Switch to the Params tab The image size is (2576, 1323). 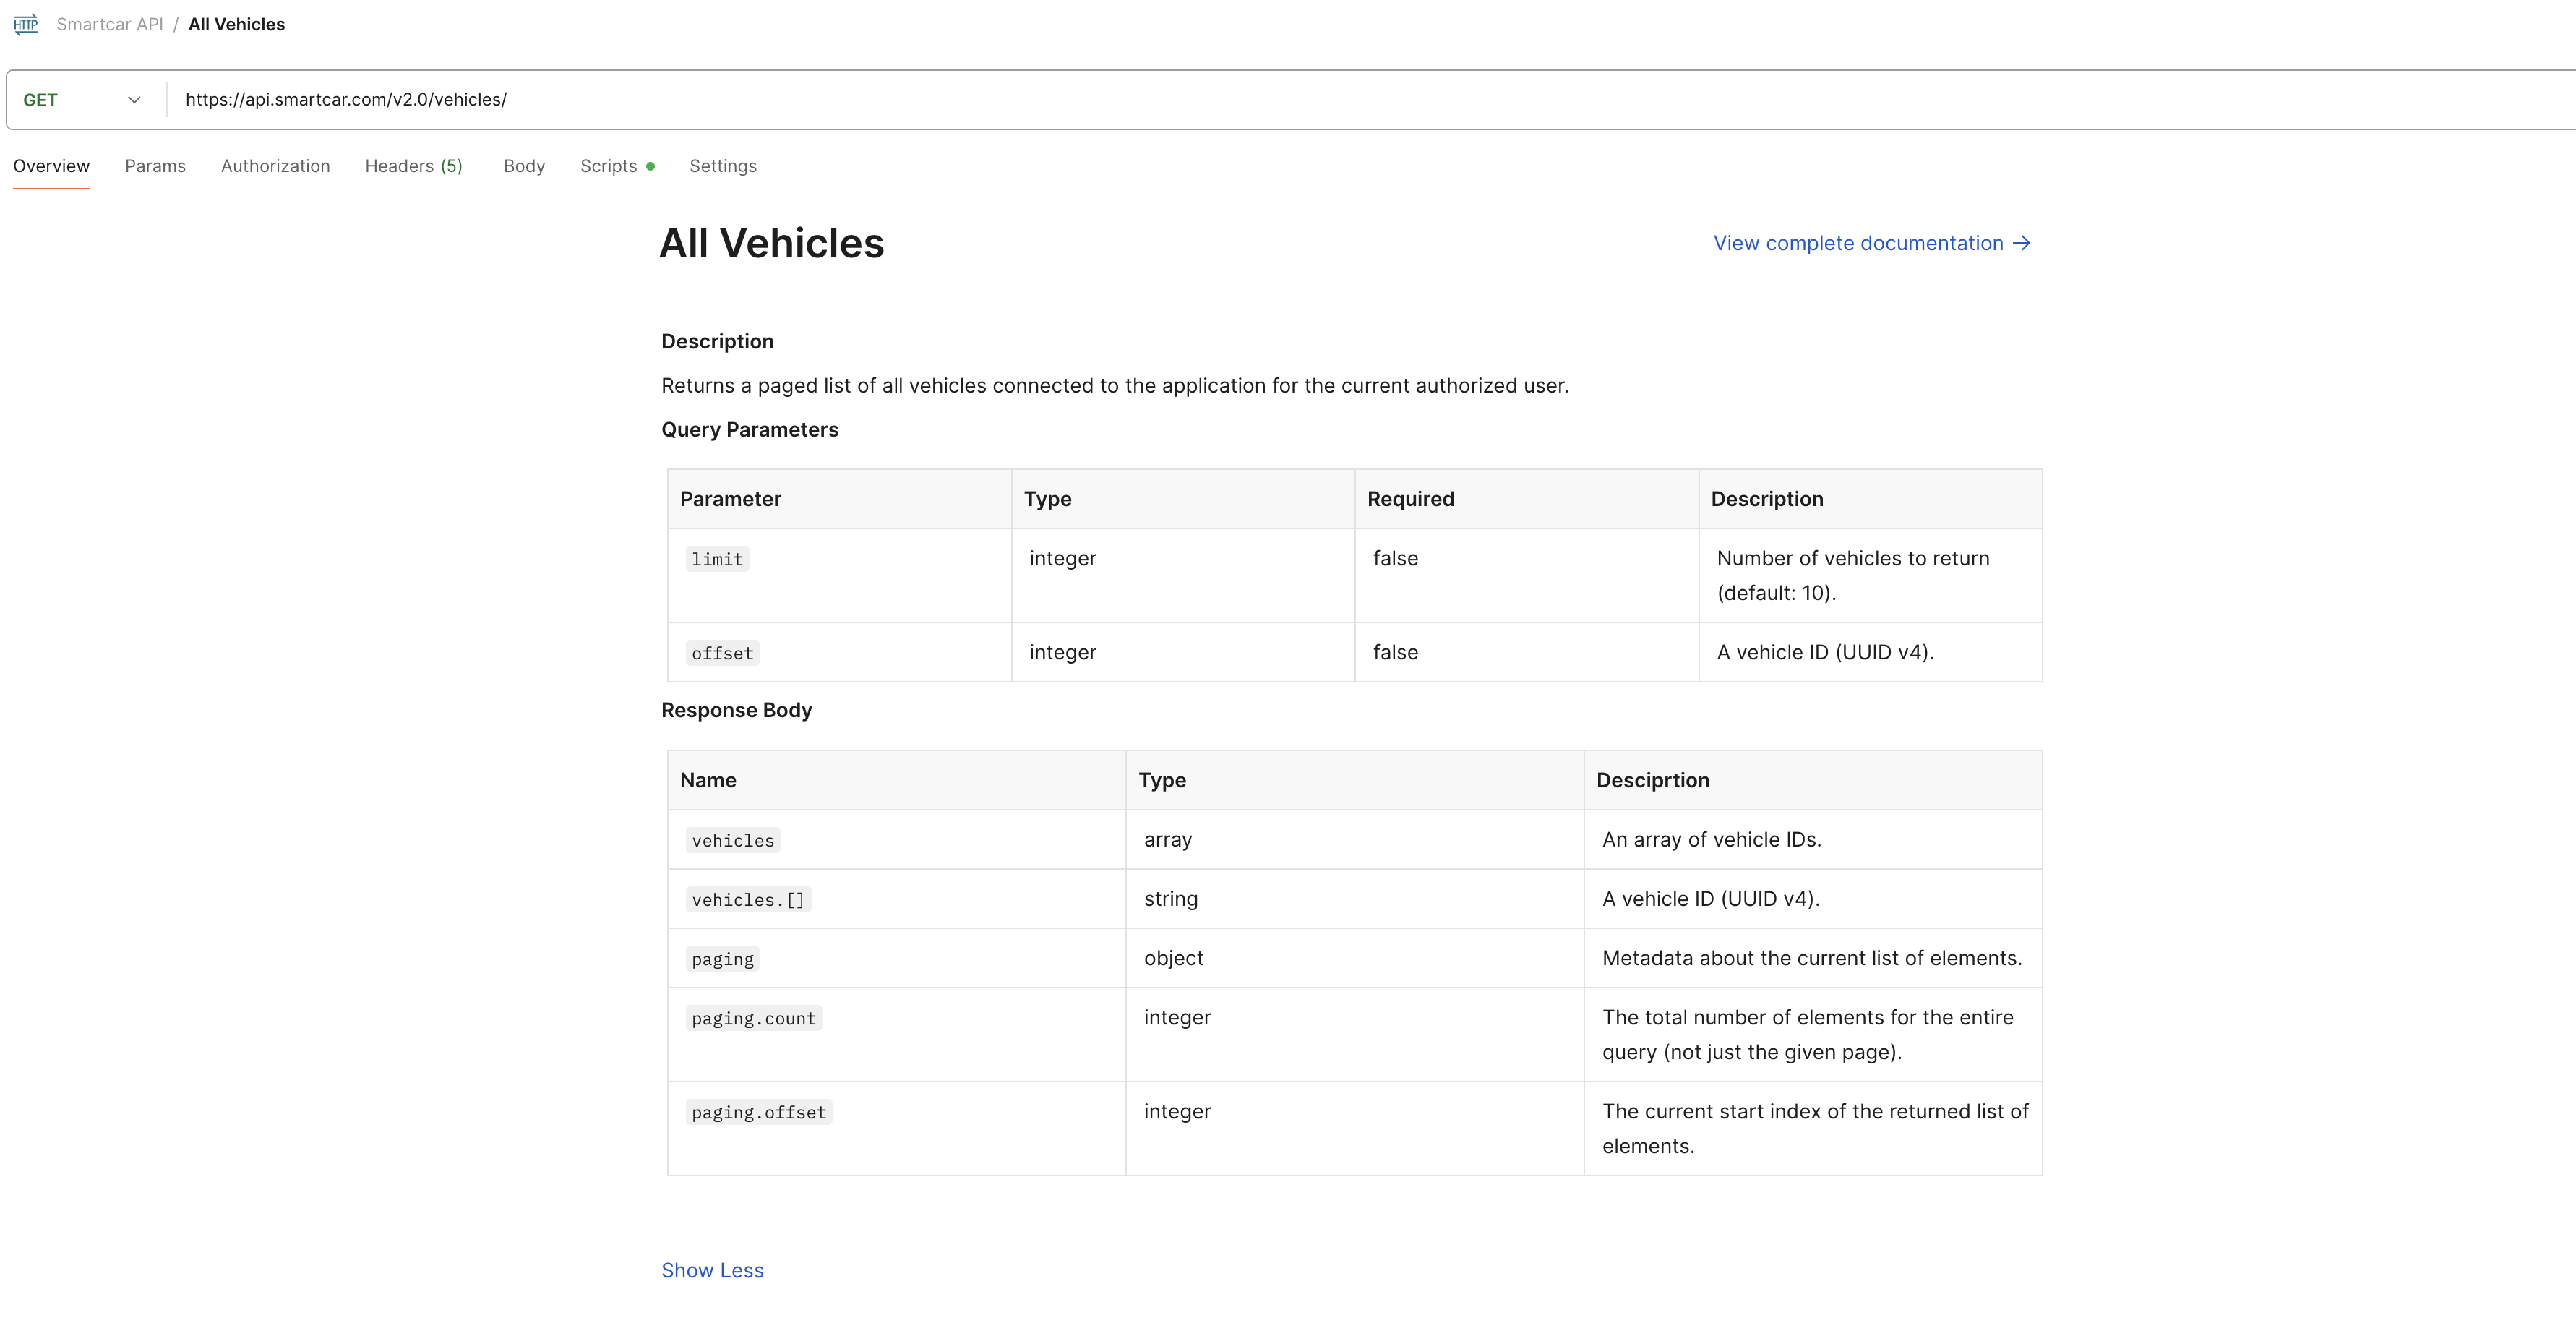pos(155,166)
